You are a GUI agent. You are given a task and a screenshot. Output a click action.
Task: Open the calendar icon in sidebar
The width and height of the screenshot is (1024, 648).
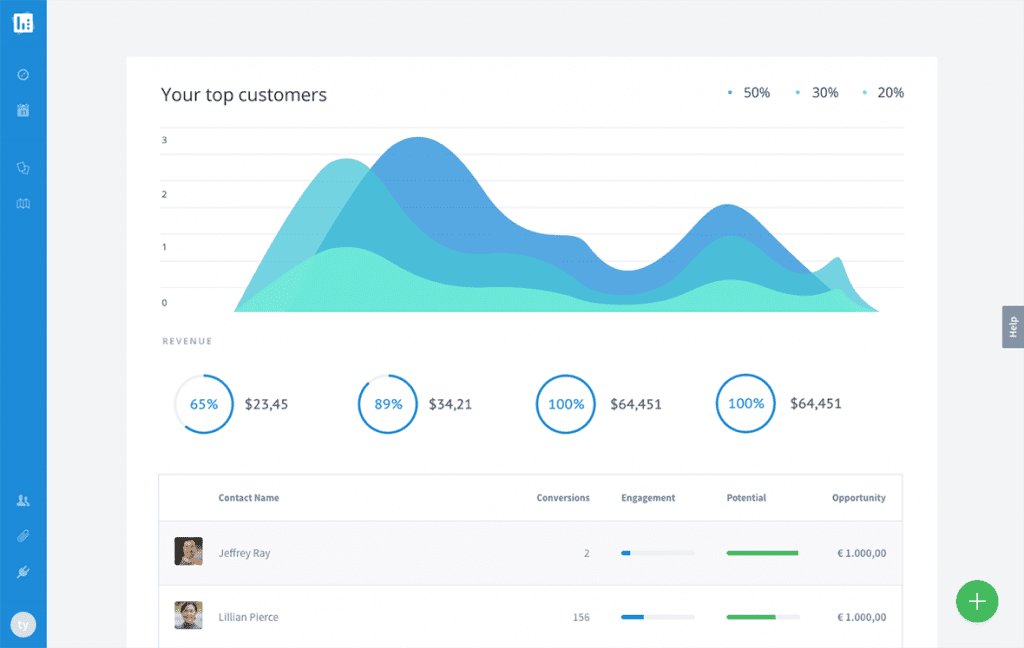pyautogui.click(x=23, y=110)
